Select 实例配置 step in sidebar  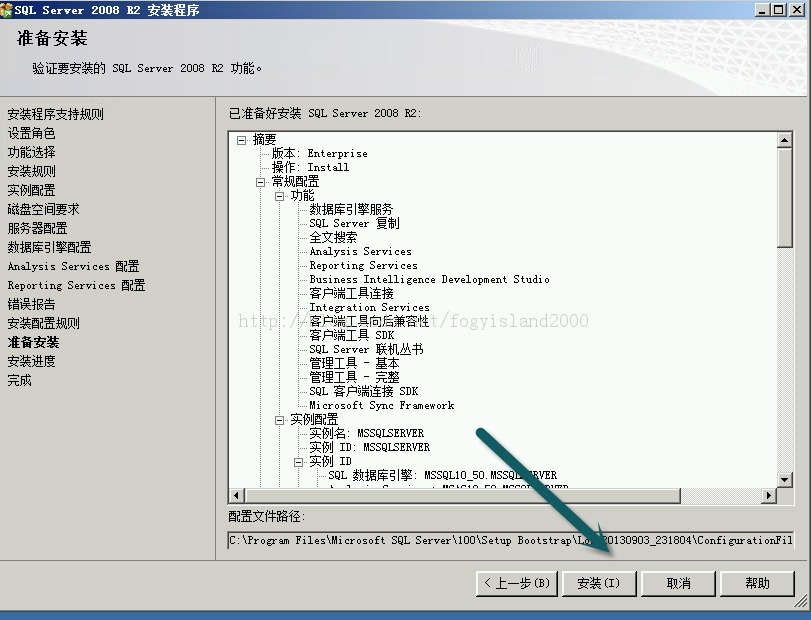31,190
